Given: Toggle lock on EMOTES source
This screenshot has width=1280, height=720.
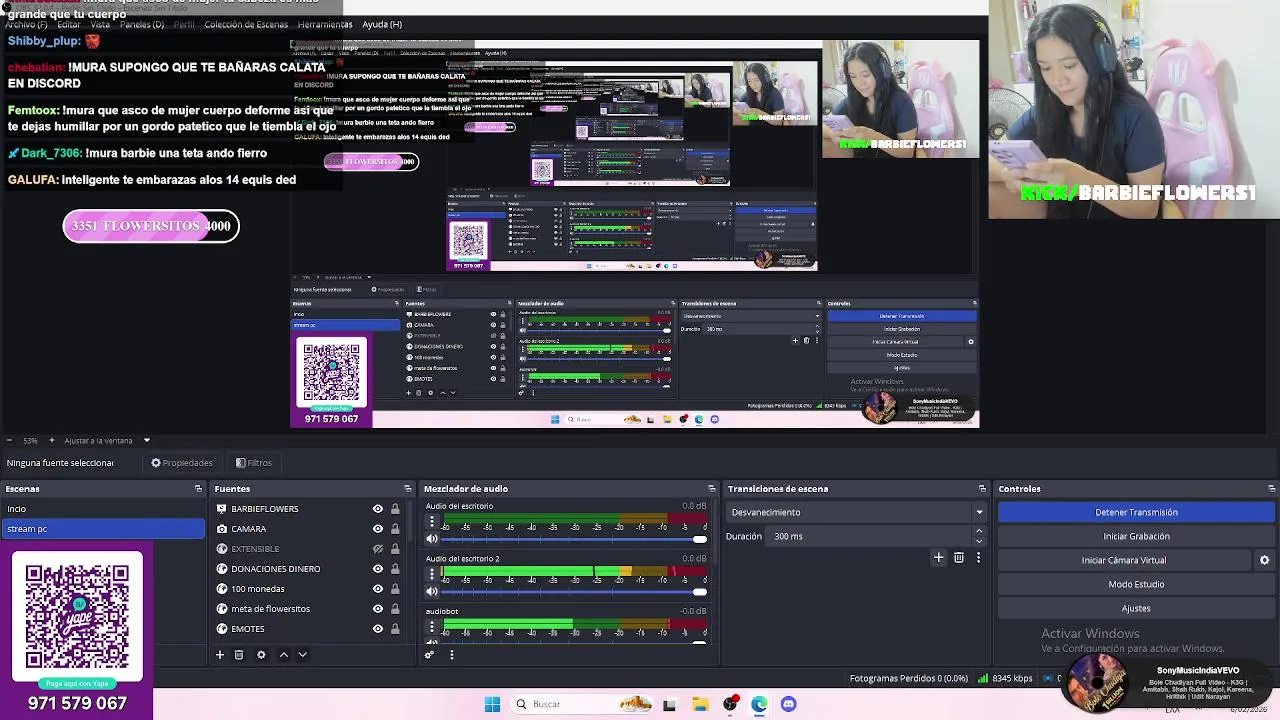Looking at the screenshot, I should coord(395,629).
